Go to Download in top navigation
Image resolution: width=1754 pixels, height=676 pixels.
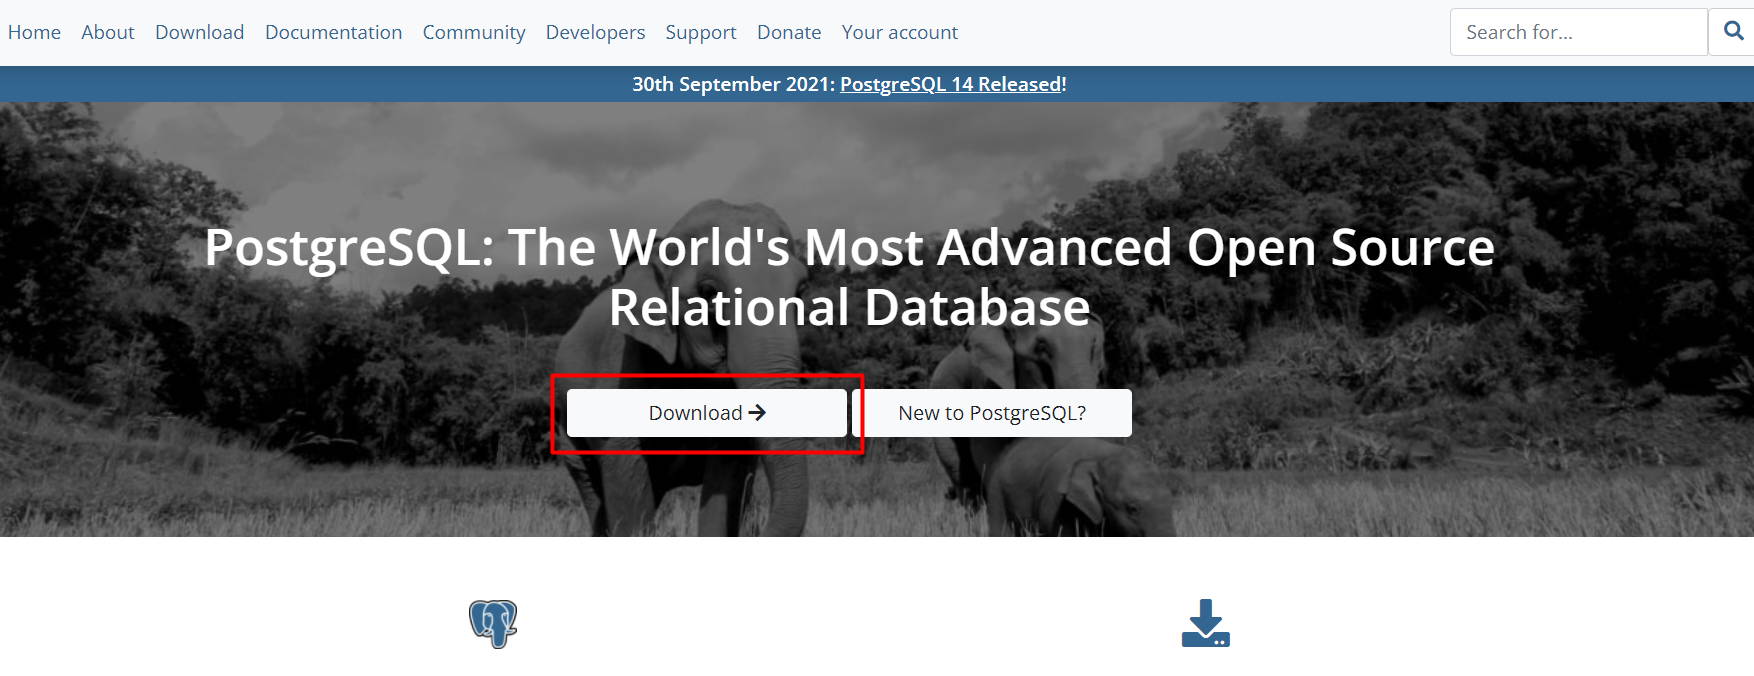[x=199, y=32]
